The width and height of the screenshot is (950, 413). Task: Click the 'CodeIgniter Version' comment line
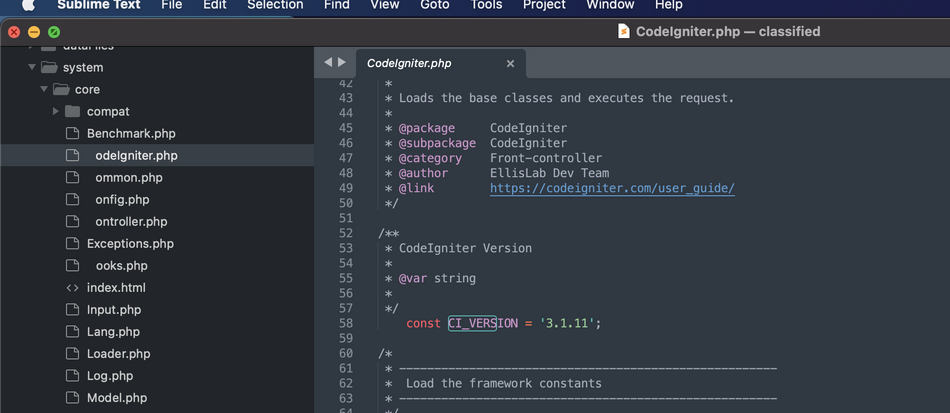point(465,248)
